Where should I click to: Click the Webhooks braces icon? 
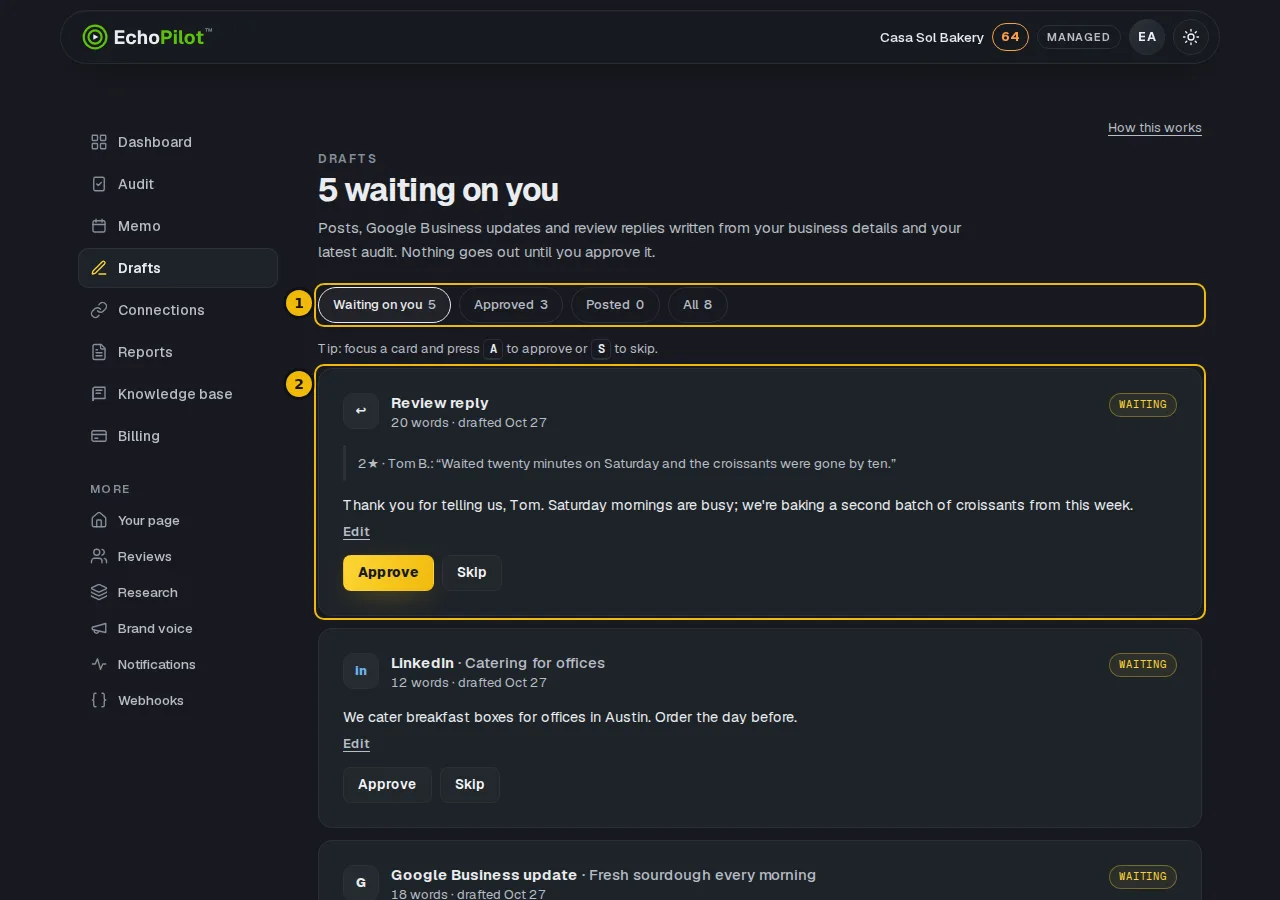[x=99, y=700]
